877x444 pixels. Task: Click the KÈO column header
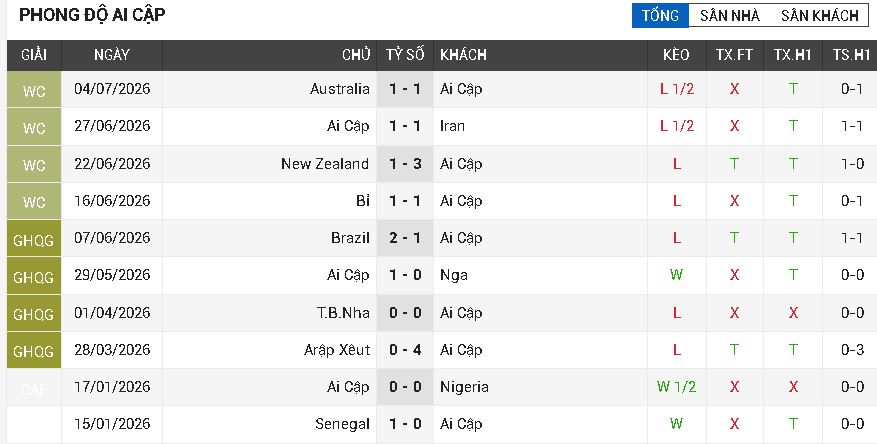coord(676,55)
